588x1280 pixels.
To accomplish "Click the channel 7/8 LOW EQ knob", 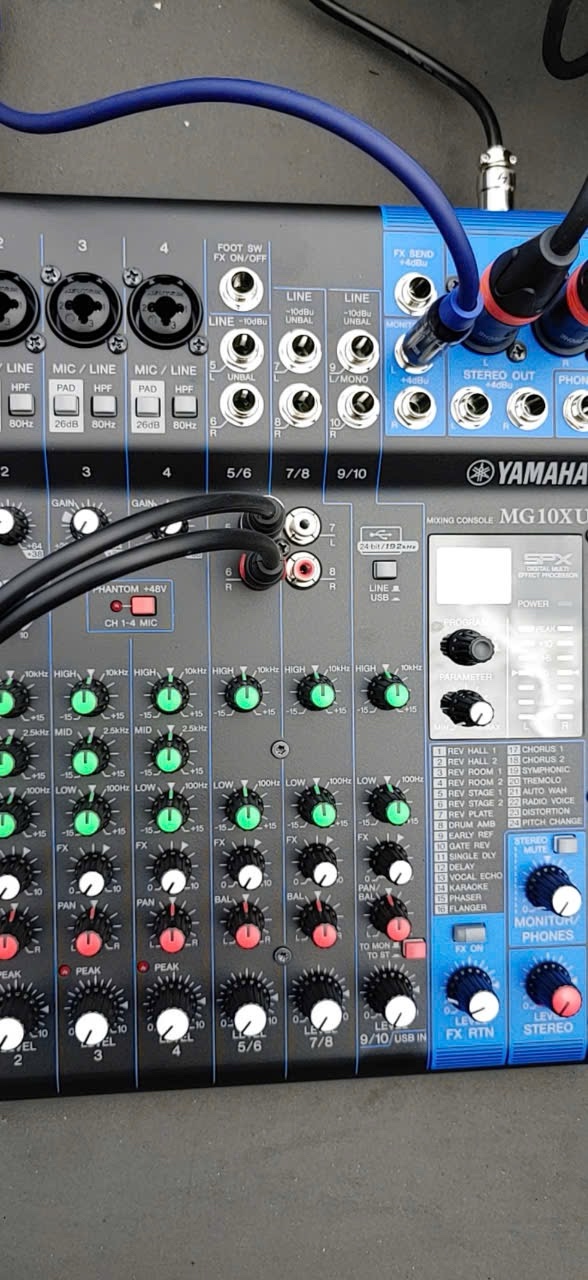I will tap(318, 808).
